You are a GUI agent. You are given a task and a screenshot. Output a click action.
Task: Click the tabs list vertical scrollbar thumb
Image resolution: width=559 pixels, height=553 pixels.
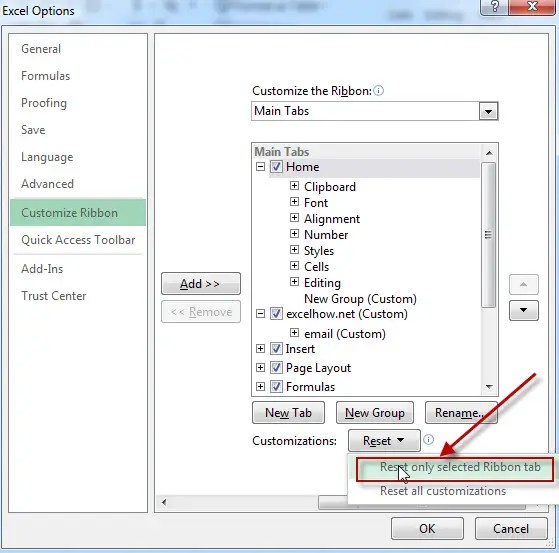click(x=488, y=235)
